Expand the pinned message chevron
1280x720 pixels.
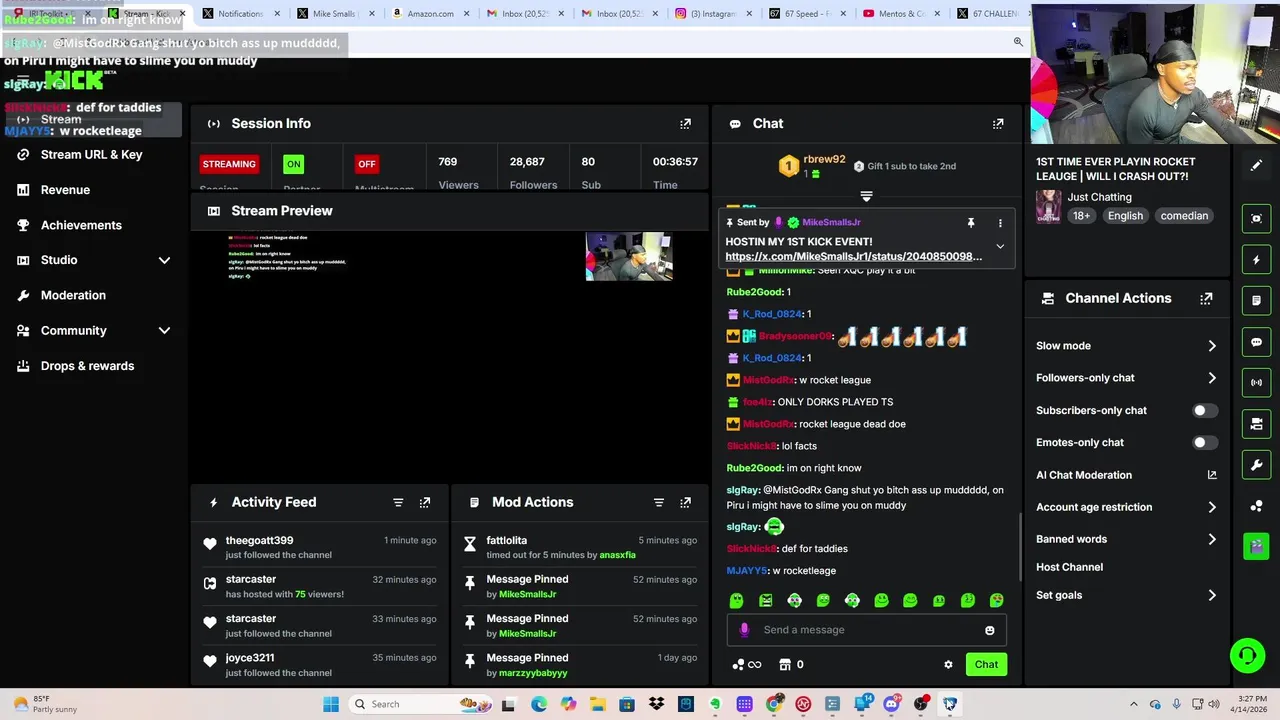click(x=1000, y=246)
